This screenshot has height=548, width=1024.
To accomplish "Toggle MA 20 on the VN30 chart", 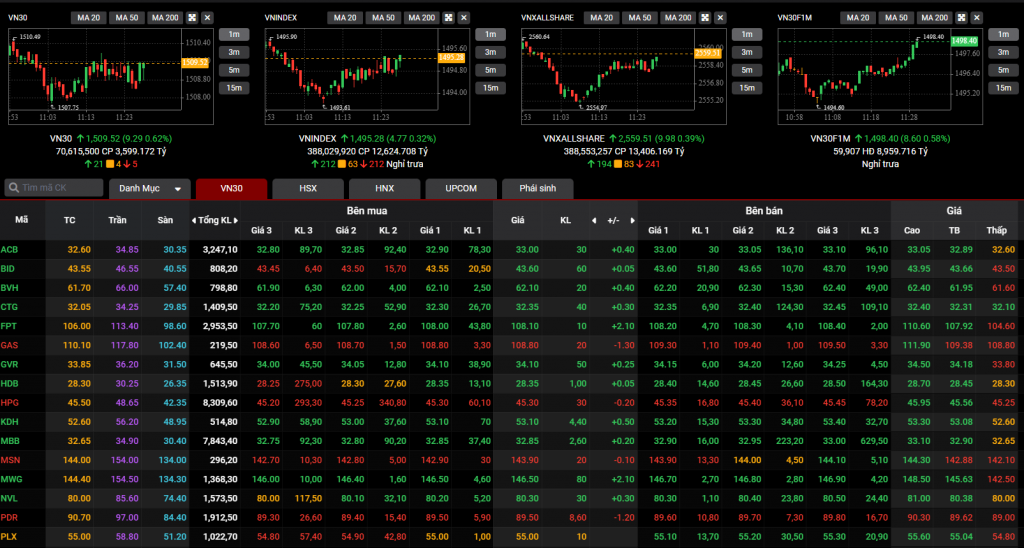I will coord(88,18).
